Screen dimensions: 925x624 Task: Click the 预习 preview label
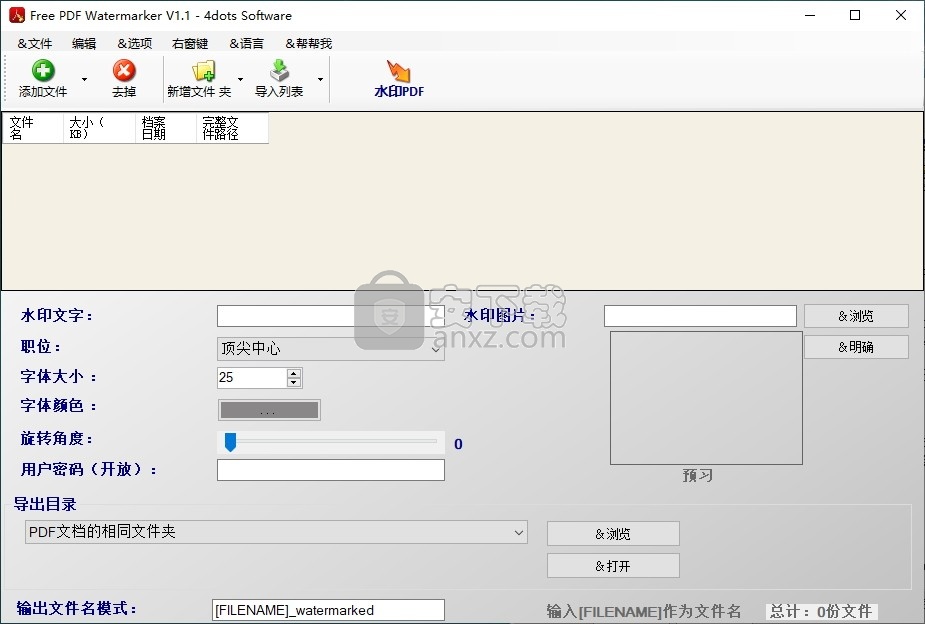(698, 475)
